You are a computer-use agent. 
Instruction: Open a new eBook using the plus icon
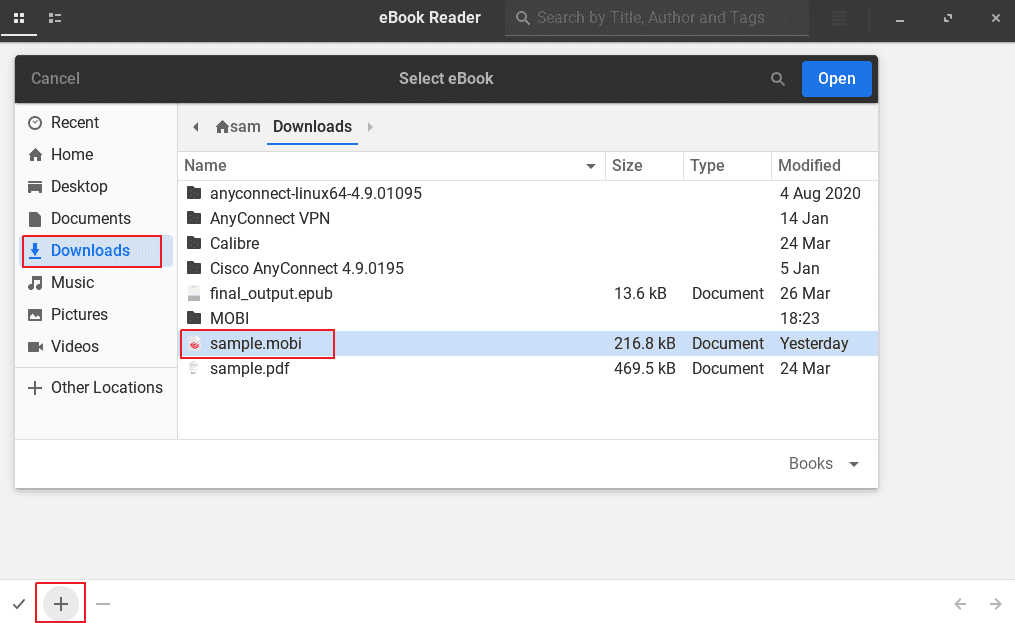coord(60,603)
